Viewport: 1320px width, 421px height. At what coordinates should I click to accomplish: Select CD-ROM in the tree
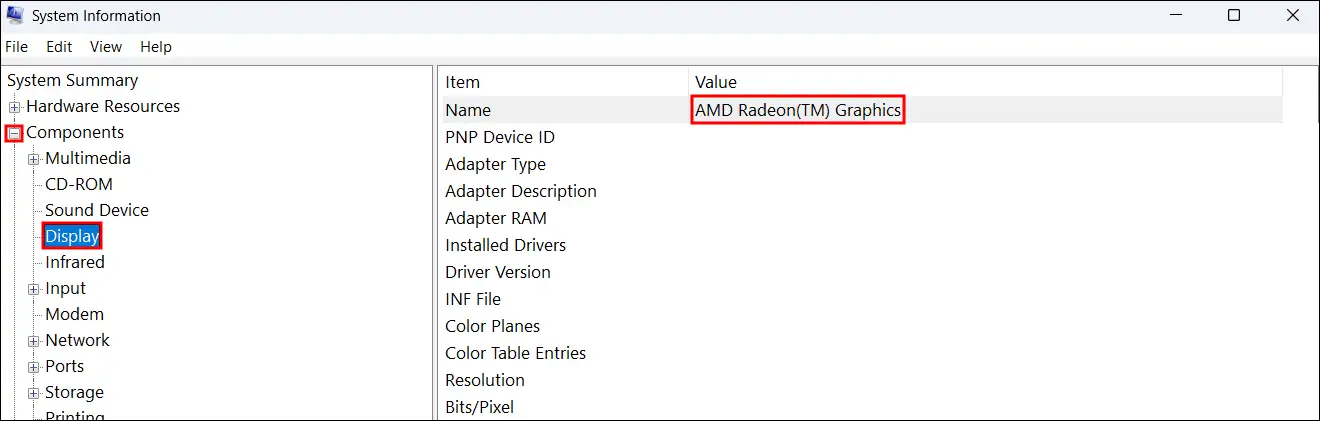coord(79,184)
